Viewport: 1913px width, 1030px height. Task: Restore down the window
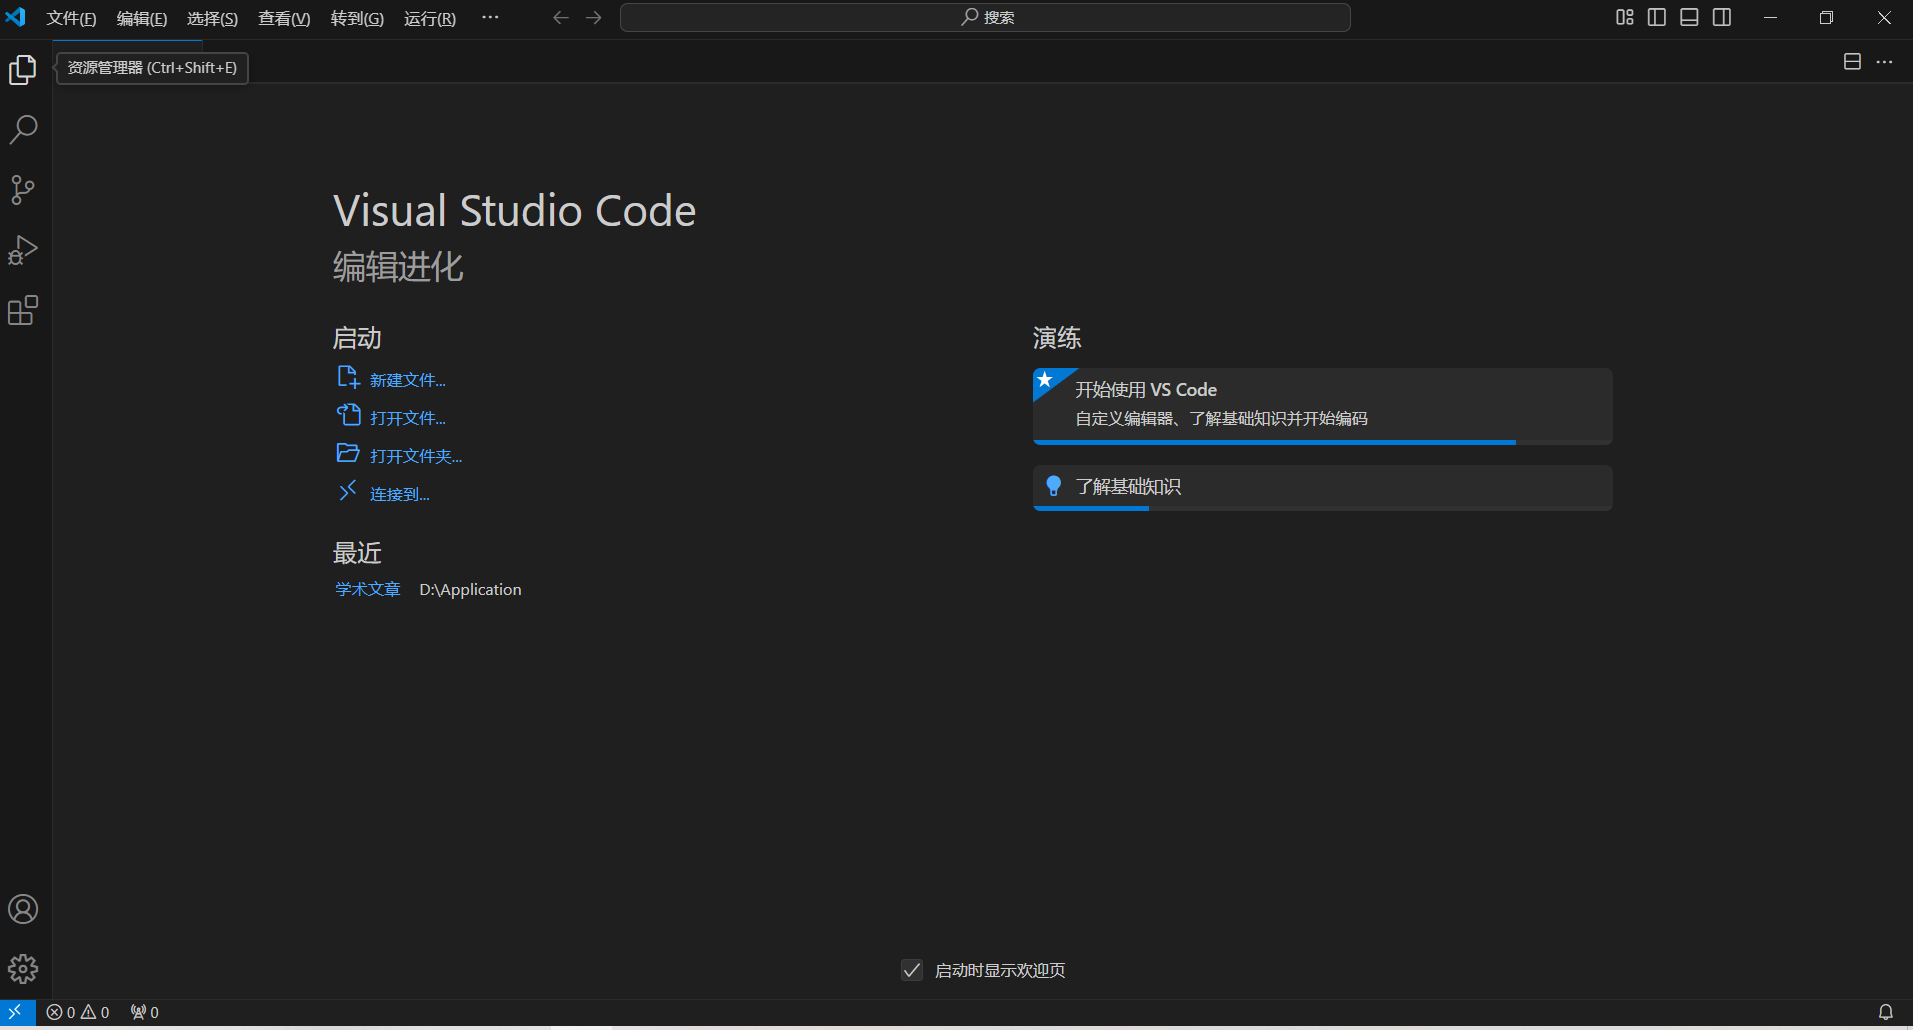coord(1826,18)
